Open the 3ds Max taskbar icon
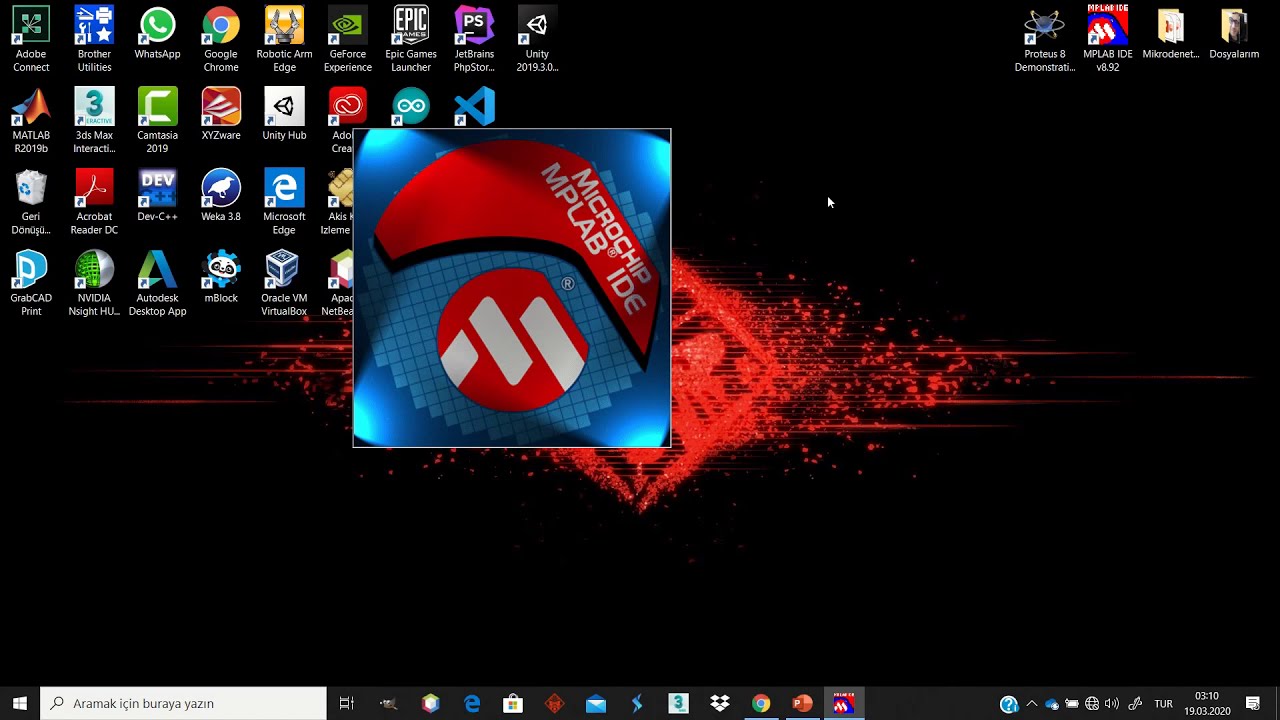 point(678,703)
